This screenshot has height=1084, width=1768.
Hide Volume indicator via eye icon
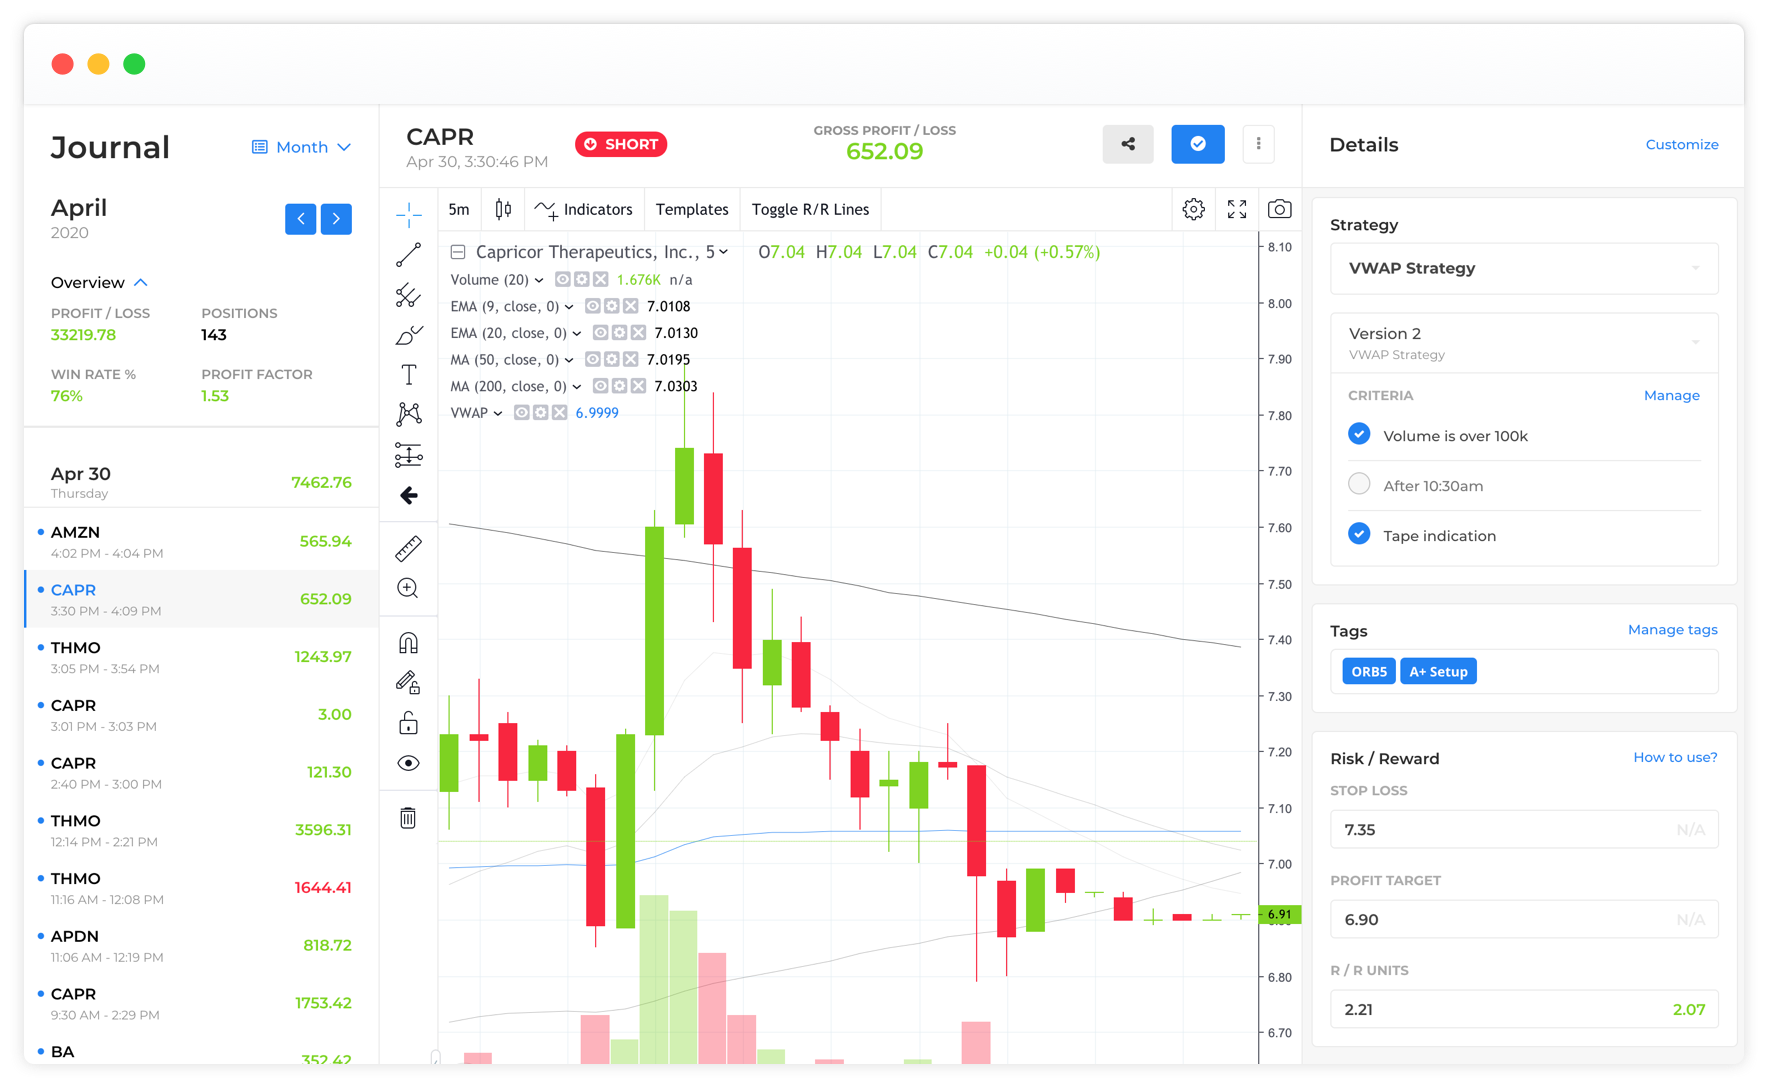pyautogui.click(x=563, y=280)
